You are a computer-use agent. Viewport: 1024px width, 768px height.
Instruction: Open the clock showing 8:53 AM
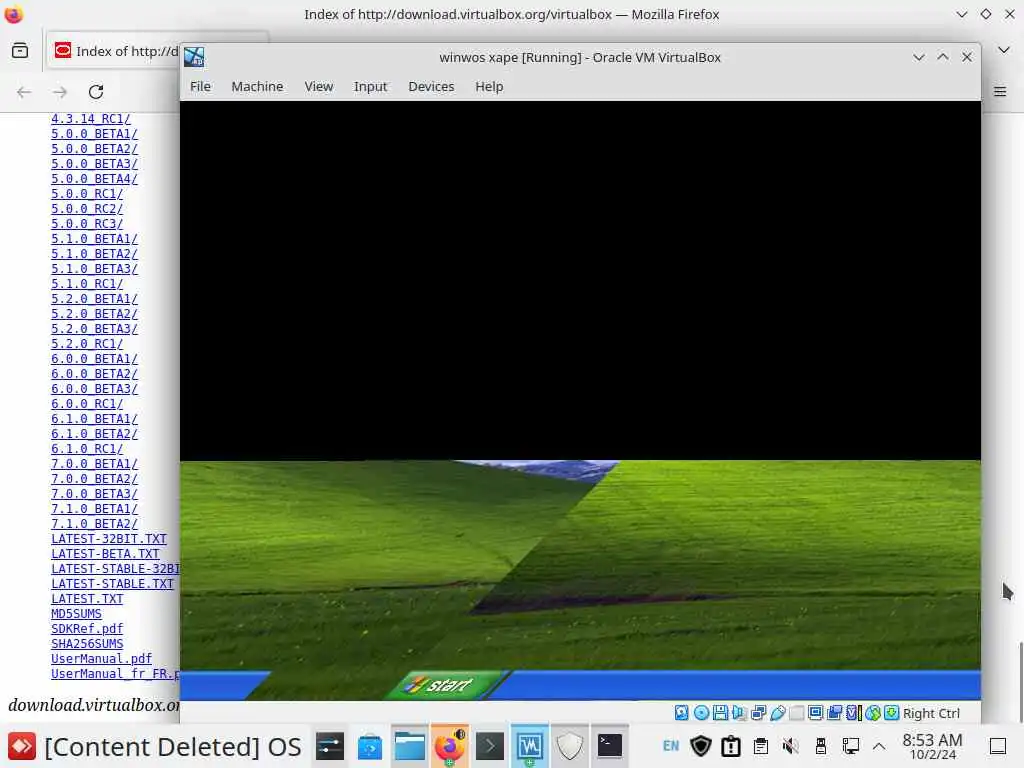(x=933, y=746)
